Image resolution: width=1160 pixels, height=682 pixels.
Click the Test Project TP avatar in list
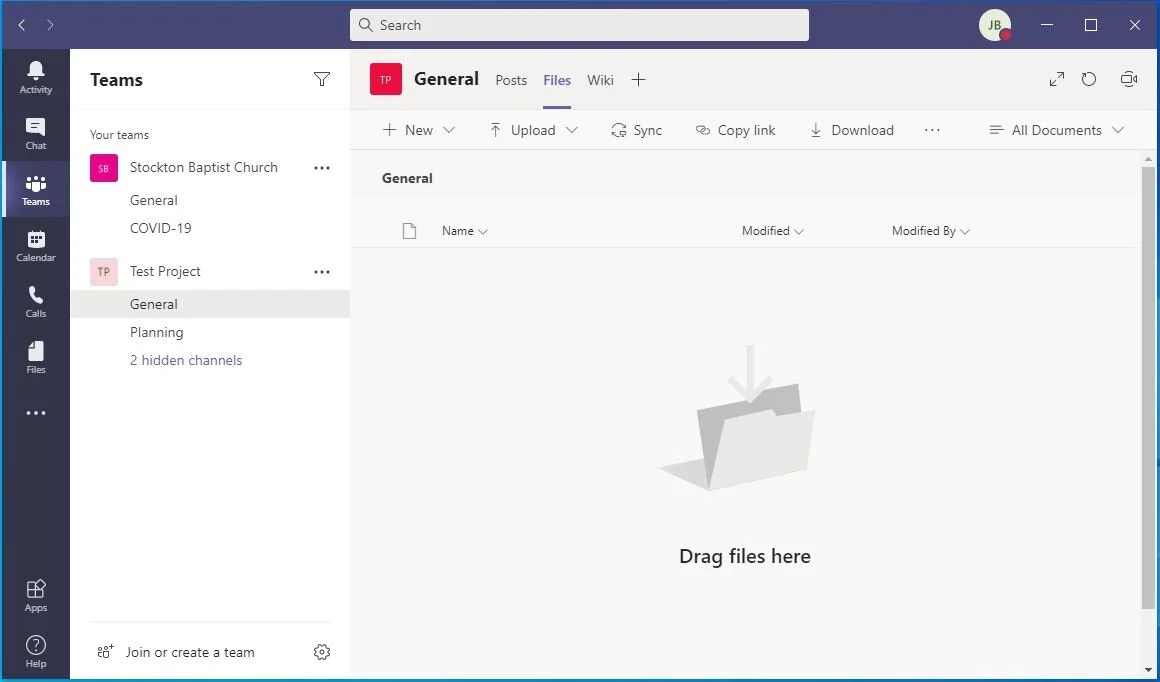[x=104, y=271]
